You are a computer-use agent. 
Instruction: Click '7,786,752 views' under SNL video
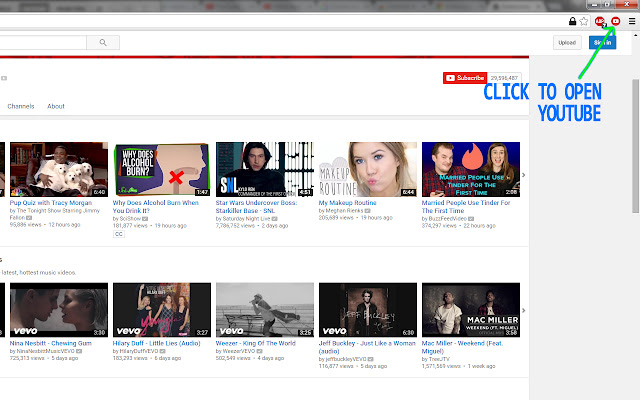[x=235, y=226]
